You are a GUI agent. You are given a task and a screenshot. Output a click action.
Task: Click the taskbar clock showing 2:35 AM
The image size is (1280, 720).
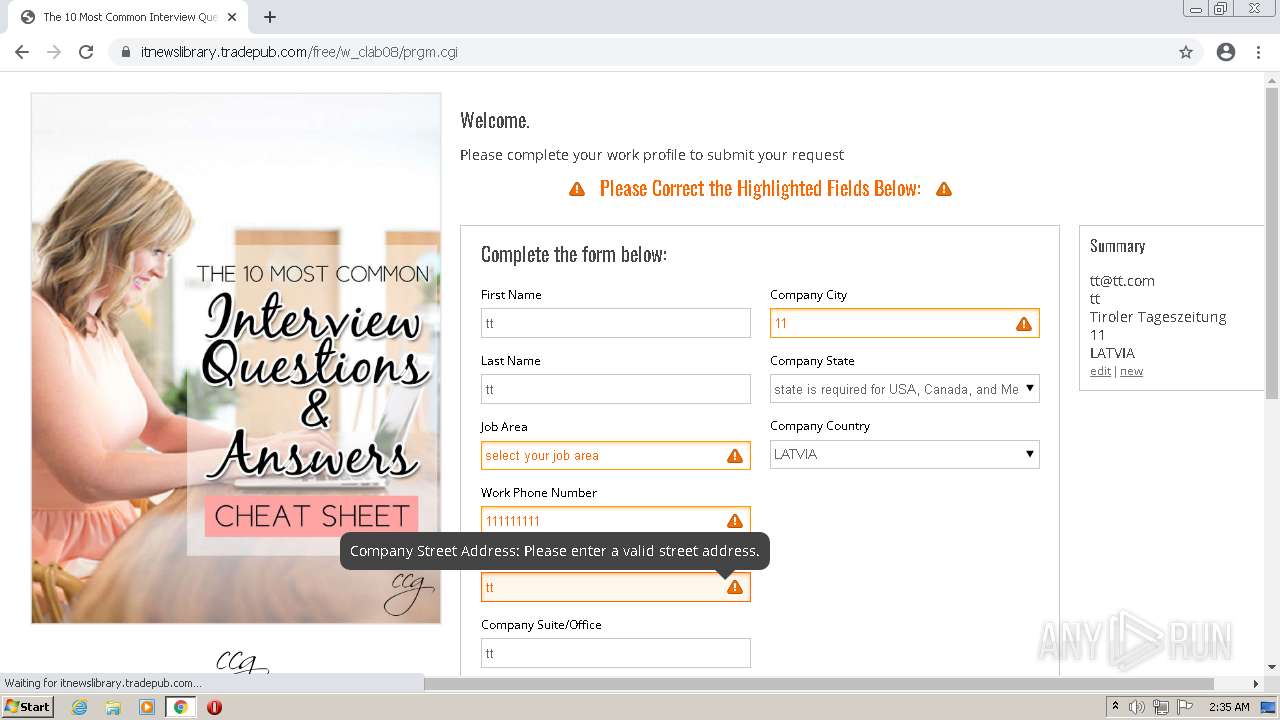pos(1229,707)
